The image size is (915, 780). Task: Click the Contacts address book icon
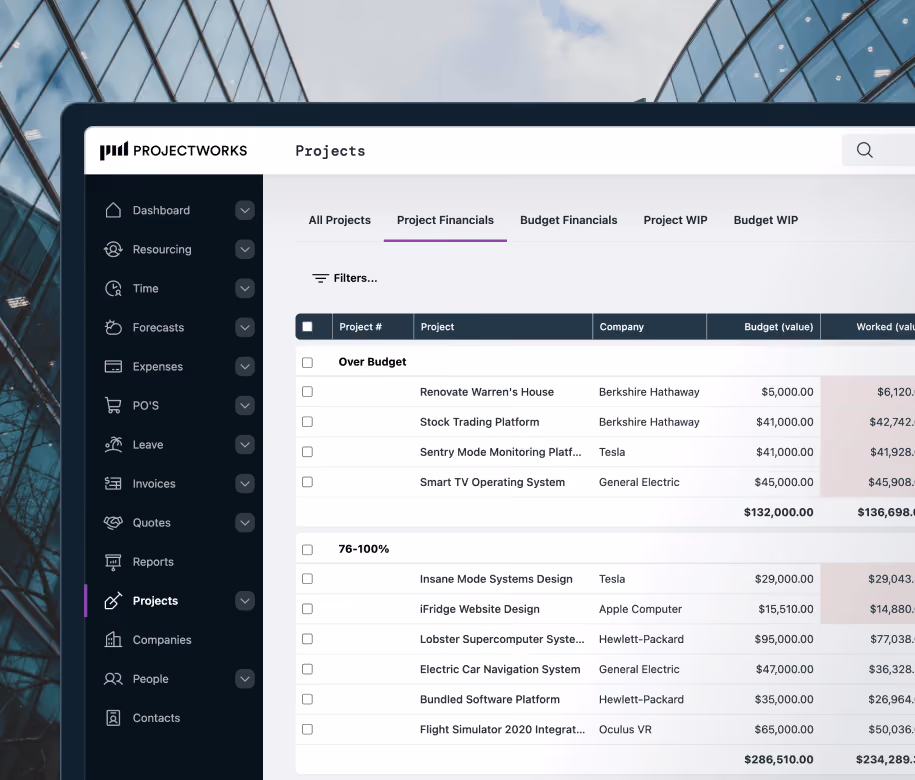click(x=113, y=718)
